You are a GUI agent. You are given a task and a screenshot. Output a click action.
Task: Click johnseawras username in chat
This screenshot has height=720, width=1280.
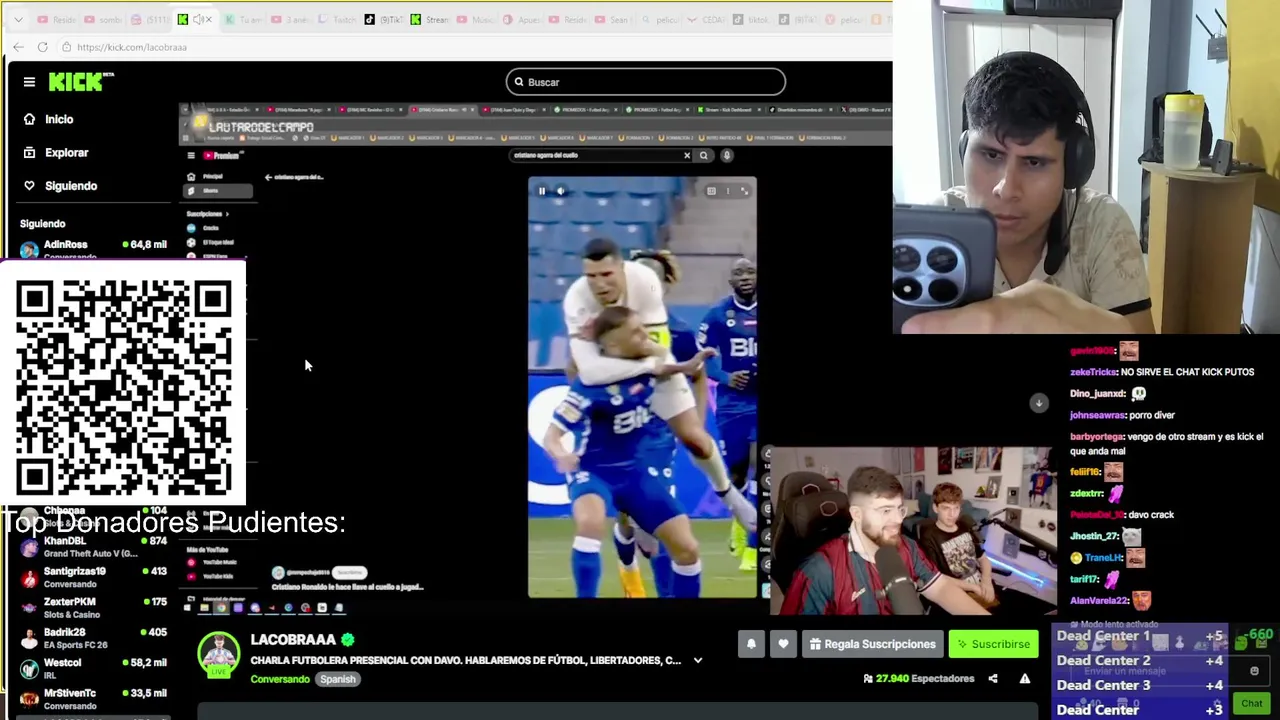tap(1097, 415)
